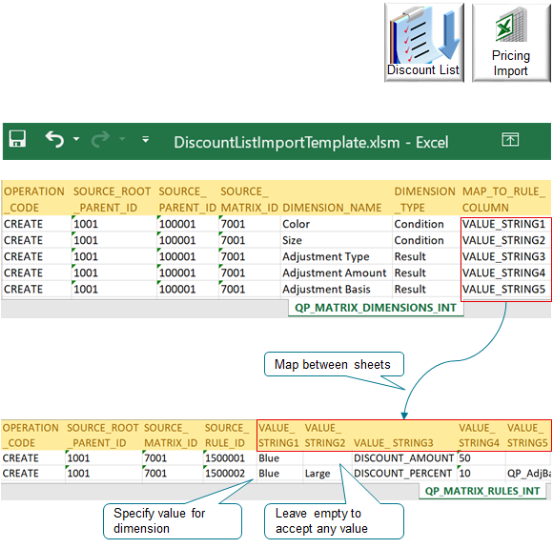This screenshot has height=545, width=554.
Task: Open the Redo dropdown arrow
Action: tap(122, 139)
